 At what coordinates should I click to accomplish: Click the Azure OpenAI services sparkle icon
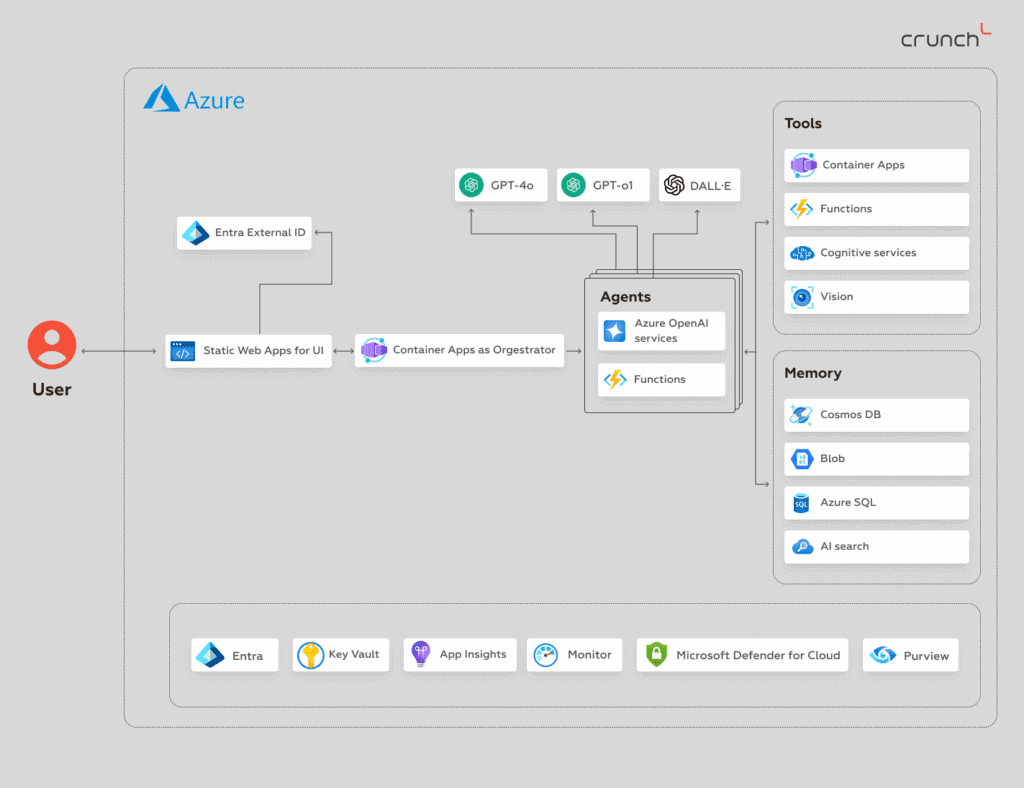(x=614, y=331)
